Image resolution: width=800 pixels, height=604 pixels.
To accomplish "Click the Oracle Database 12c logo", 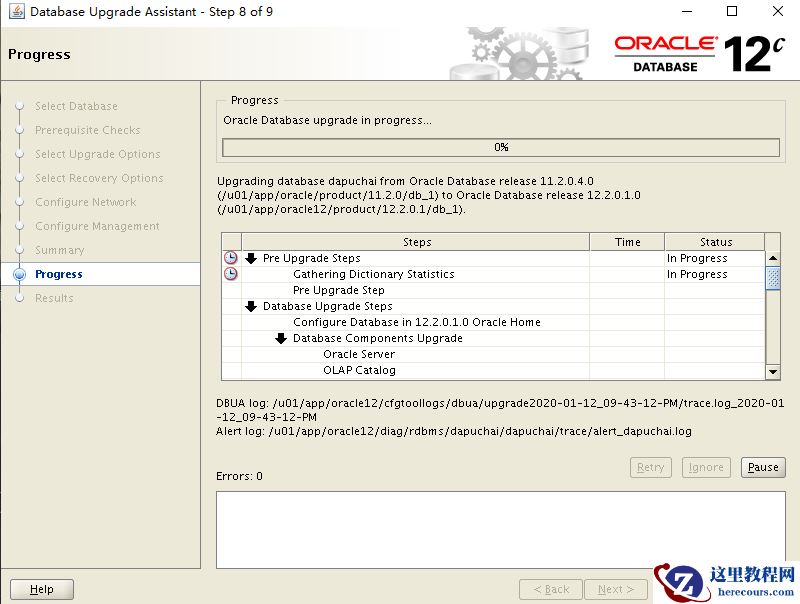I will tap(699, 54).
